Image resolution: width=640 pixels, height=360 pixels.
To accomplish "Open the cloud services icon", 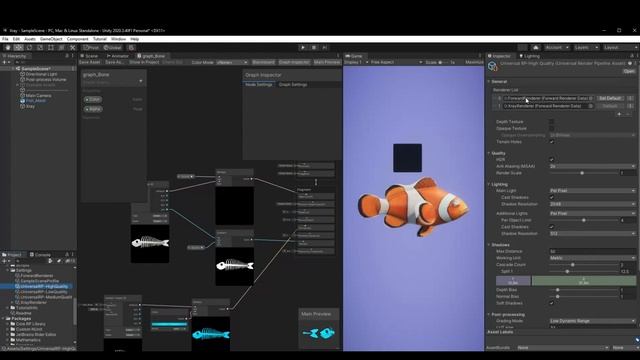I will [x=536, y=48].
